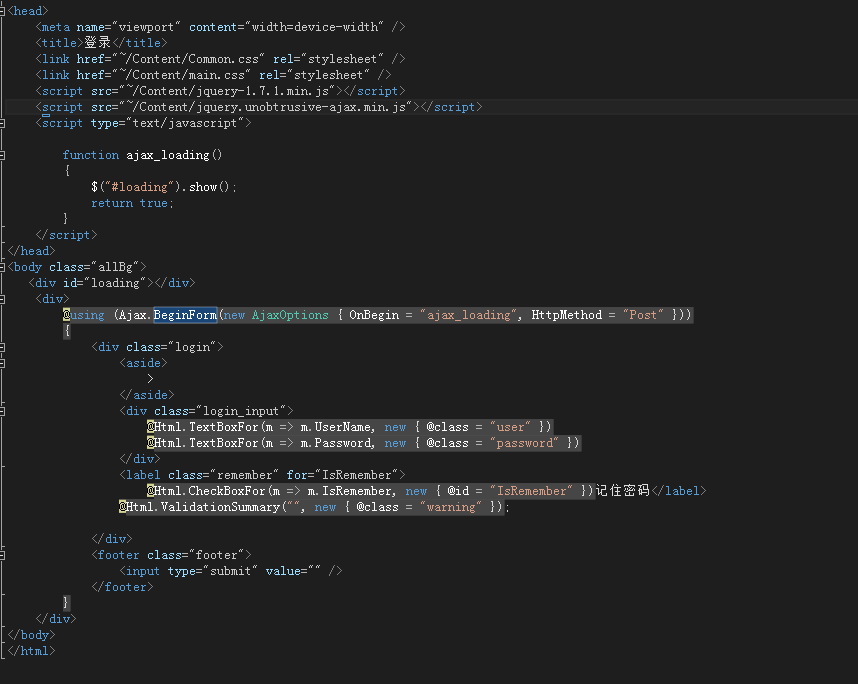858x684 pixels.
Task: Click the "login" class value of the div
Action: (x=192, y=347)
